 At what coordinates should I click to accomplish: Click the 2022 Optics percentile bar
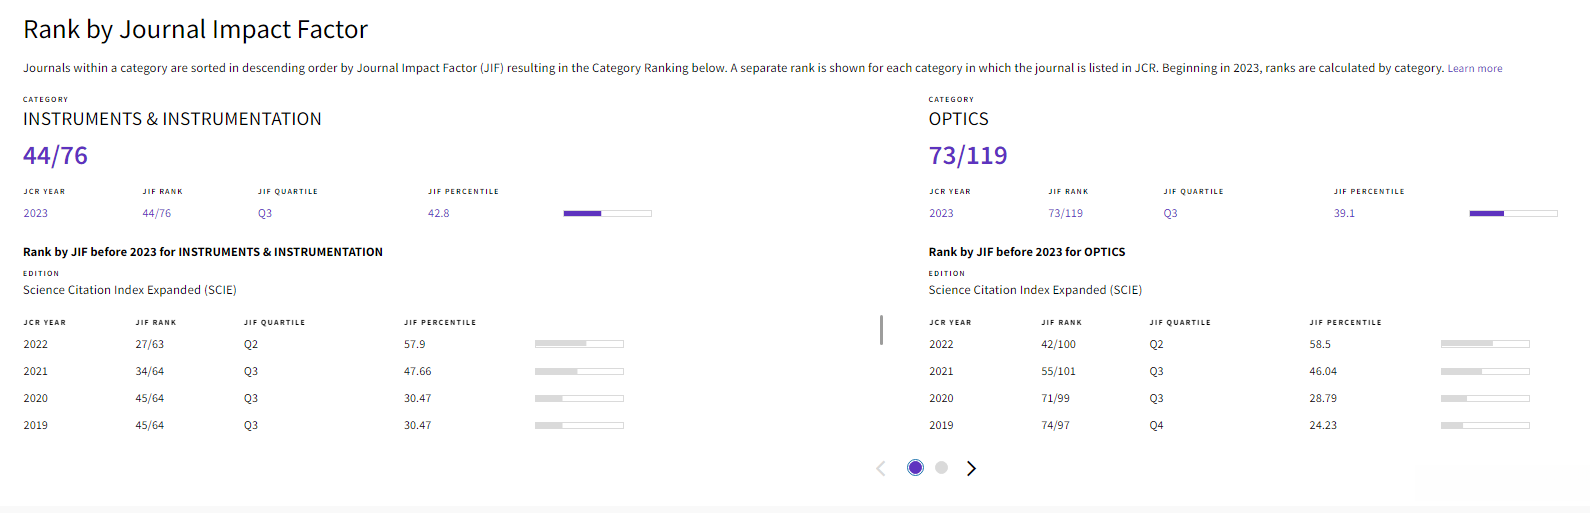coord(1485,344)
